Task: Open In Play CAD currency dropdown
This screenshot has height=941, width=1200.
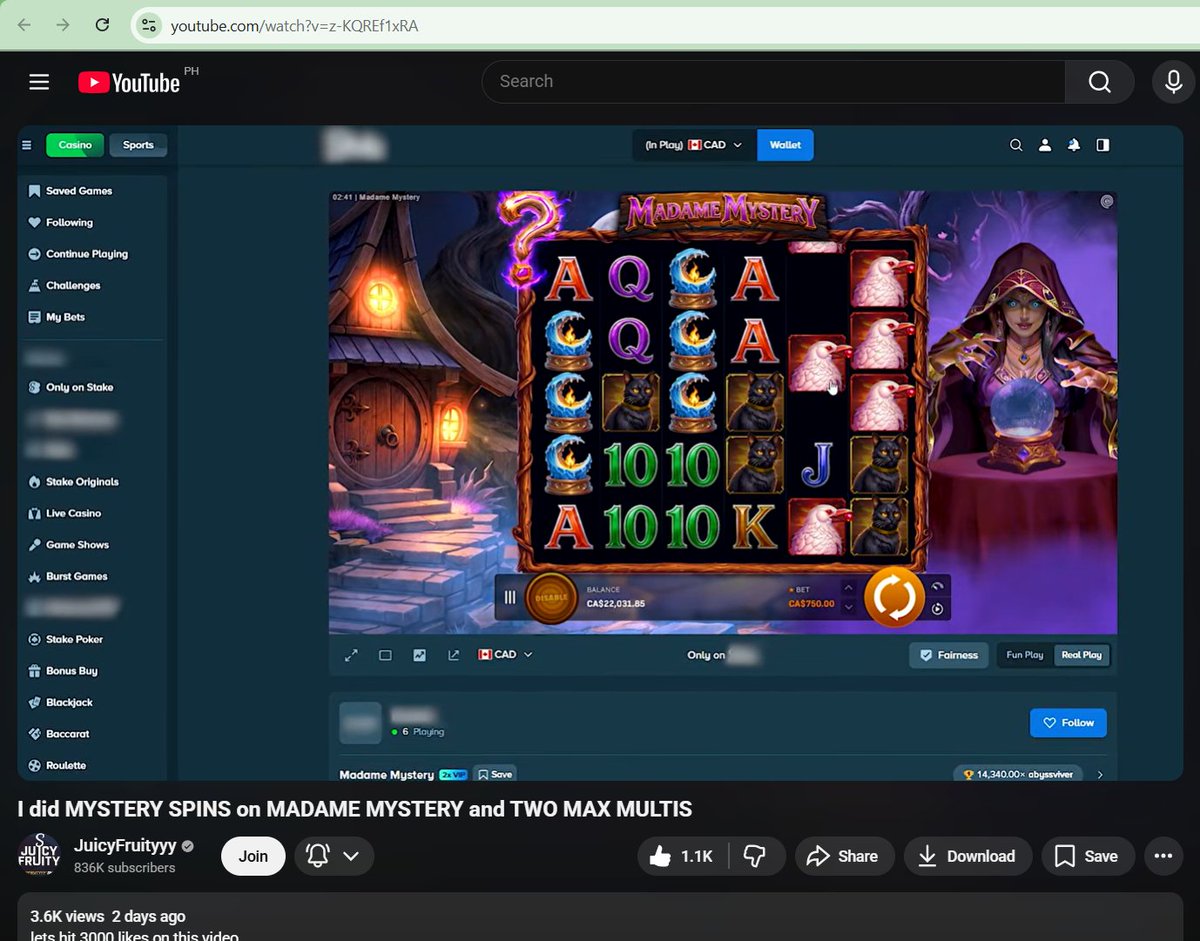Action: (x=695, y=145)
